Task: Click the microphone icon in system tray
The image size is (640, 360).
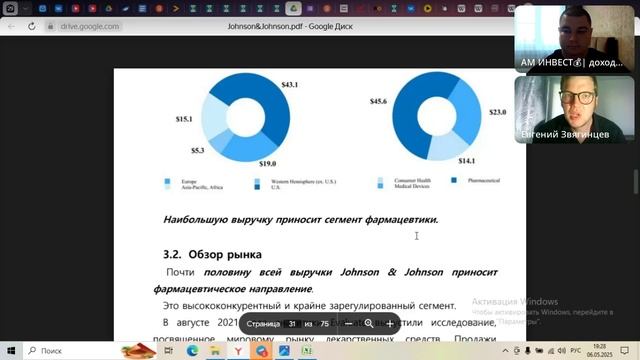Action: (x=528, y=351)
